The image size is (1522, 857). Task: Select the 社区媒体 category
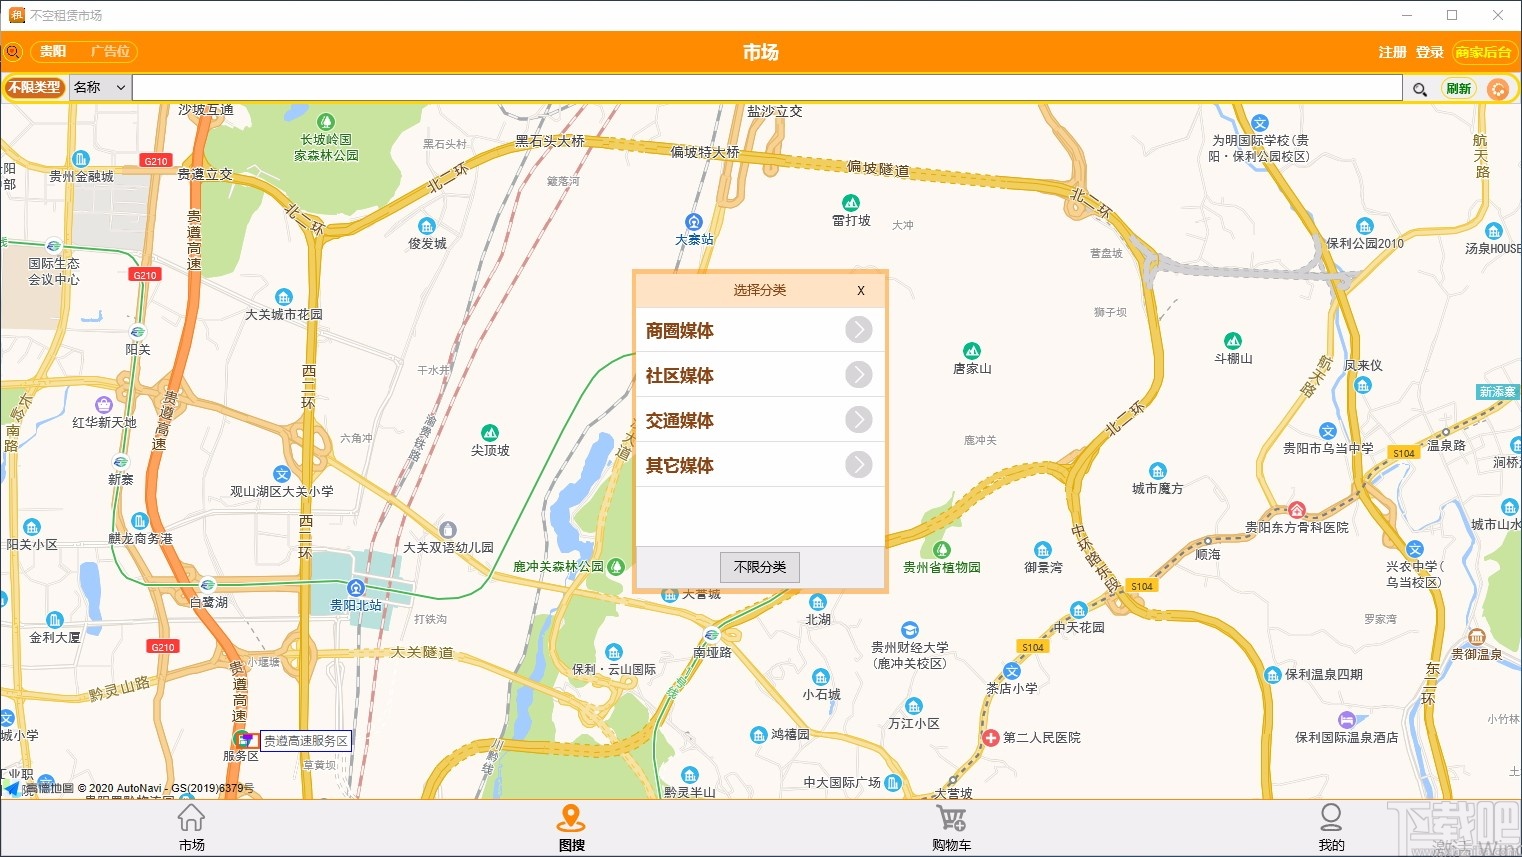(x=760, y=375)
